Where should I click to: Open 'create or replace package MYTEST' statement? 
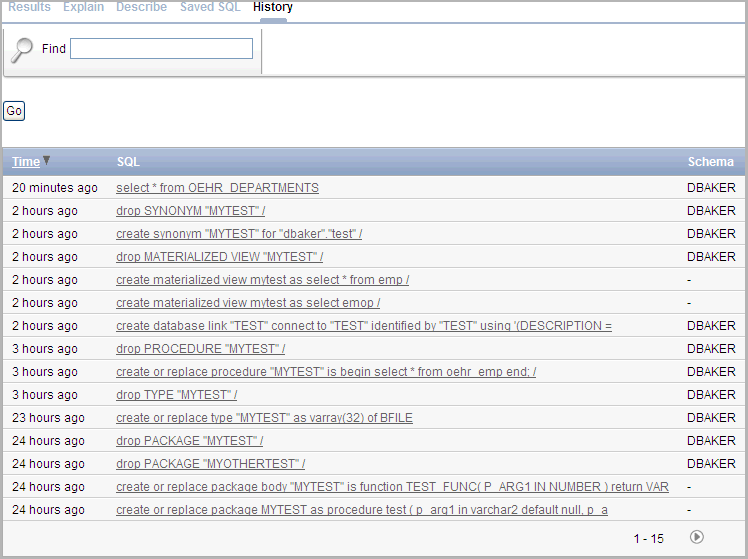(x=362, y=510)
